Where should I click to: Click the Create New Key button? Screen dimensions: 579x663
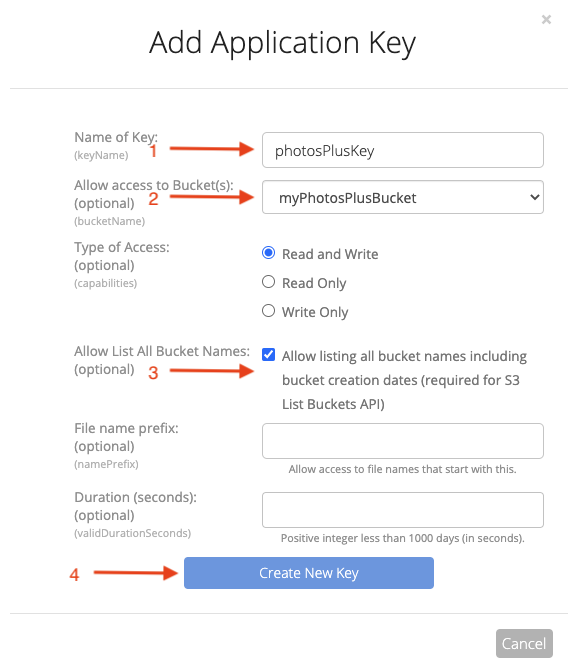point(309,573)
